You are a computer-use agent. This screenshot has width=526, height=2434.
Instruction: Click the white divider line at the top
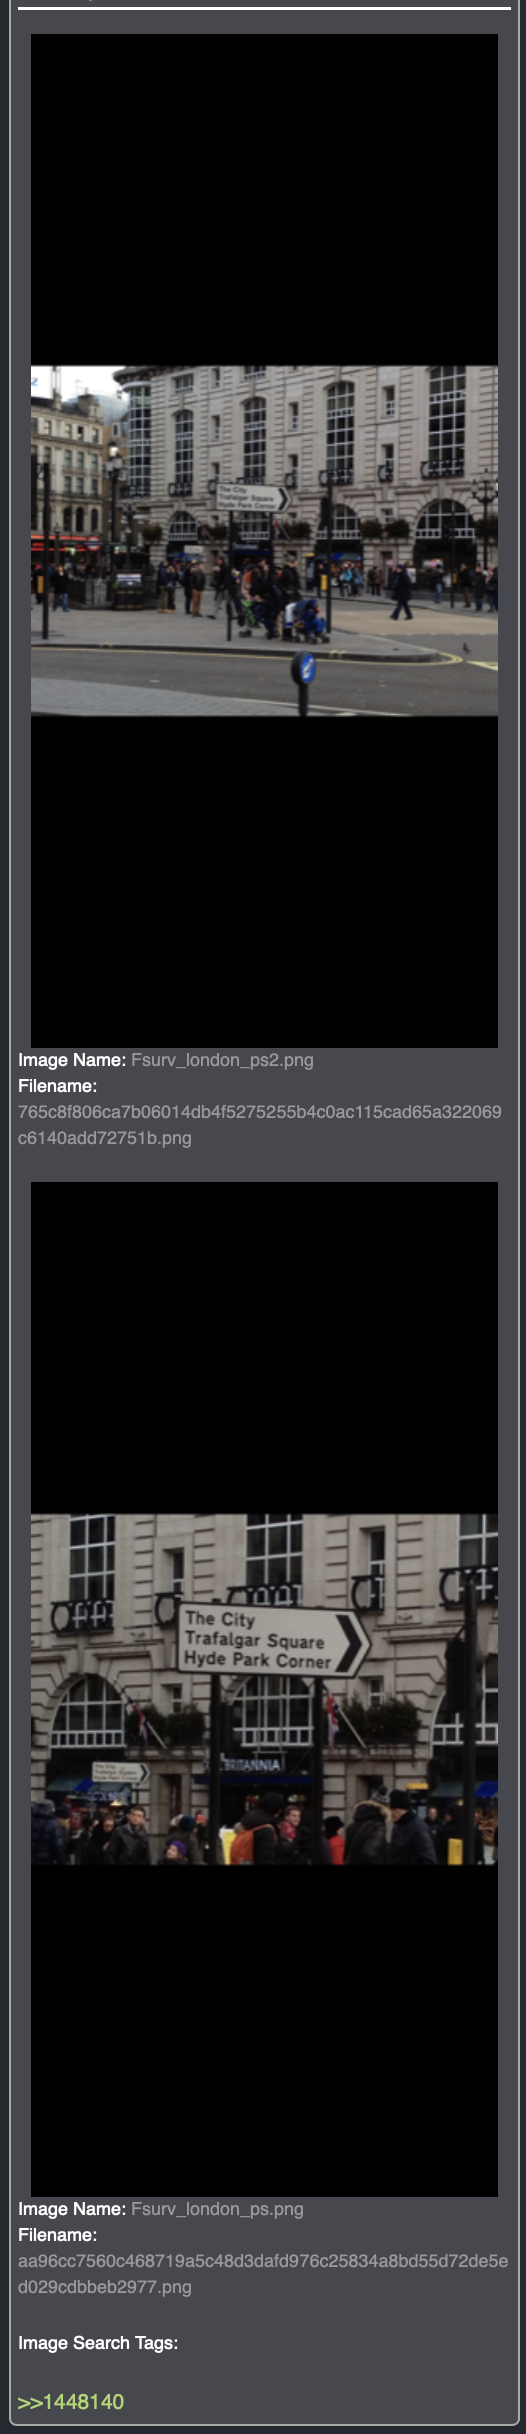(264, 8)
